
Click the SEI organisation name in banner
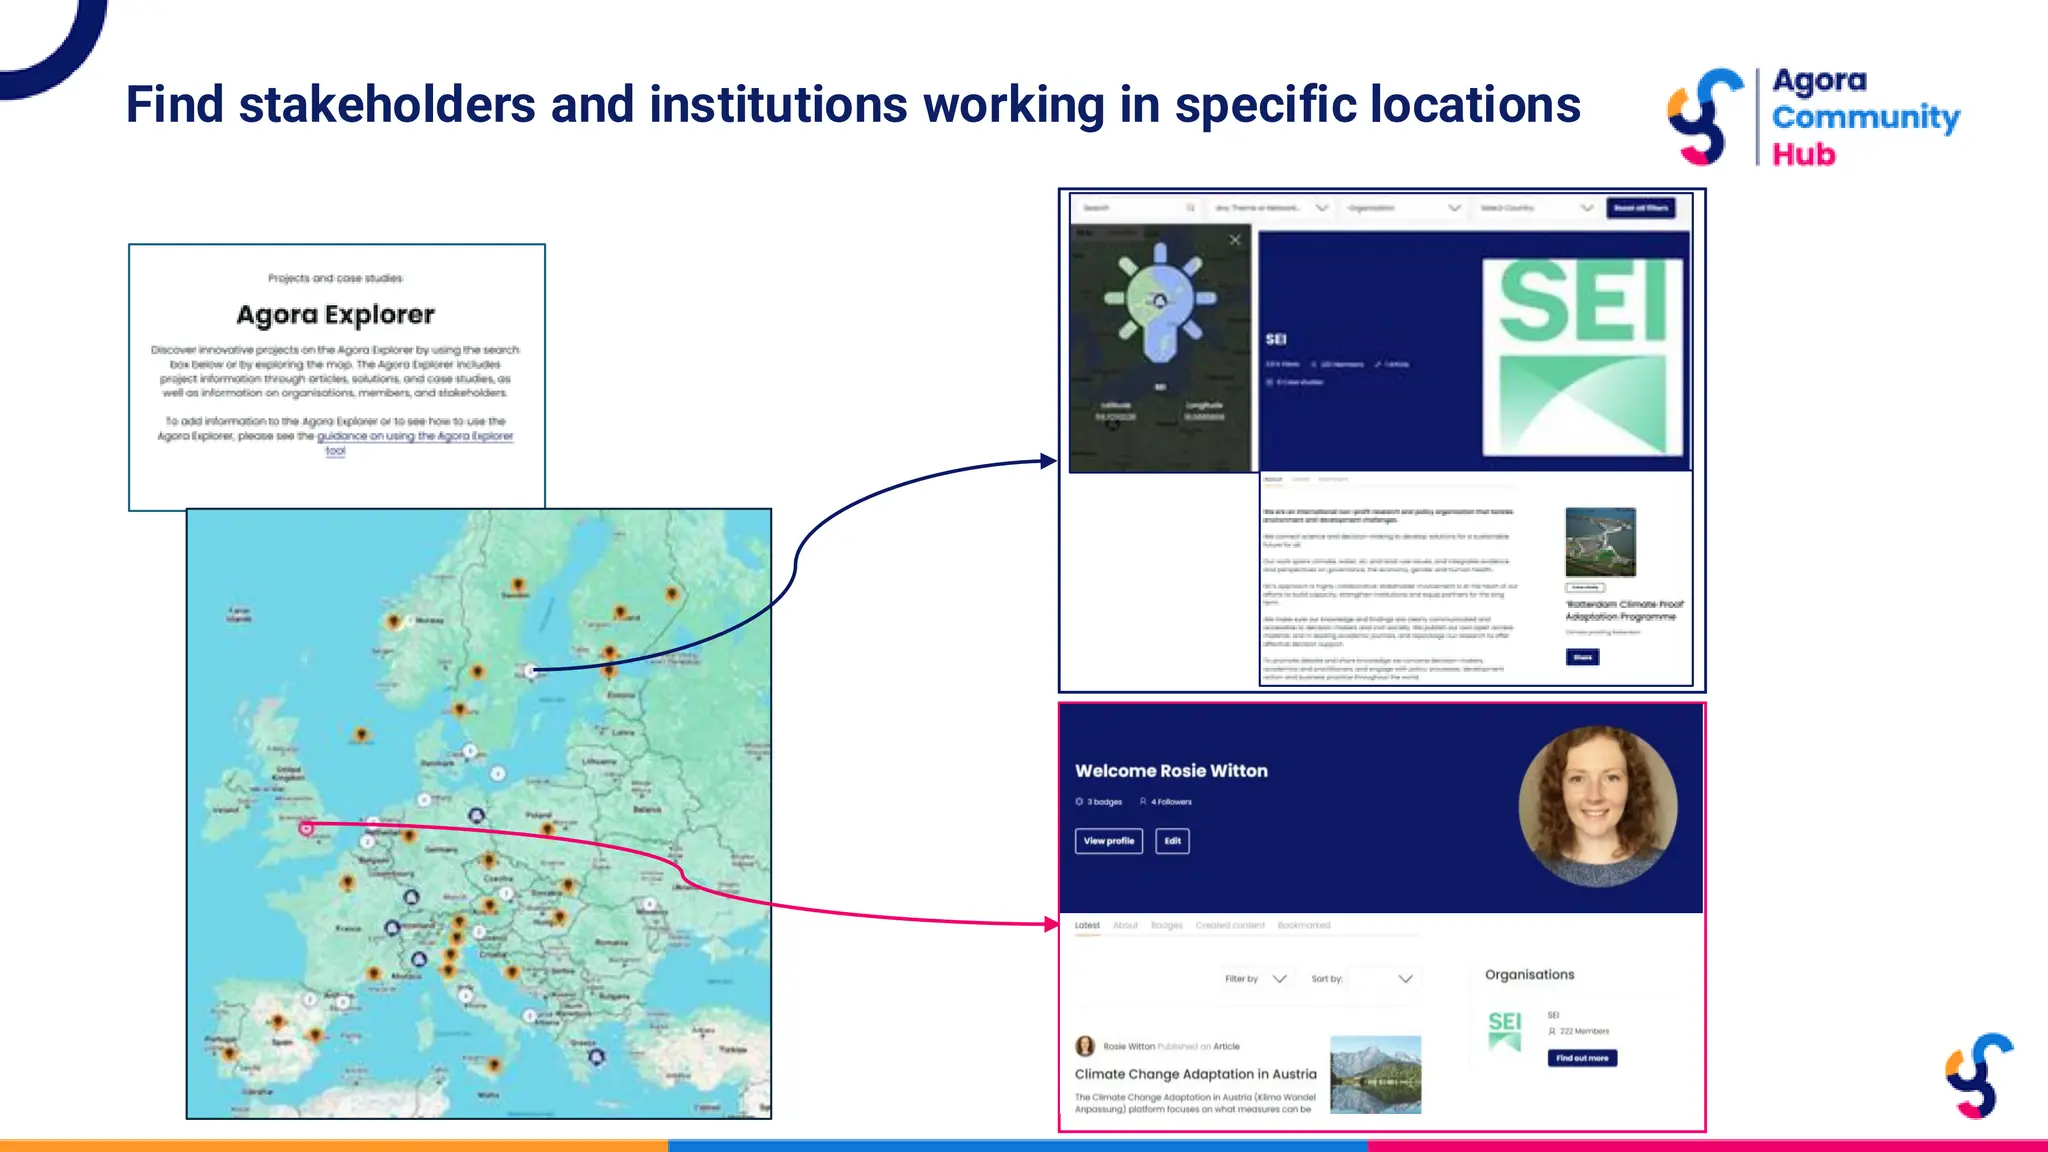pyautogui.click(x=1276, y=339)
